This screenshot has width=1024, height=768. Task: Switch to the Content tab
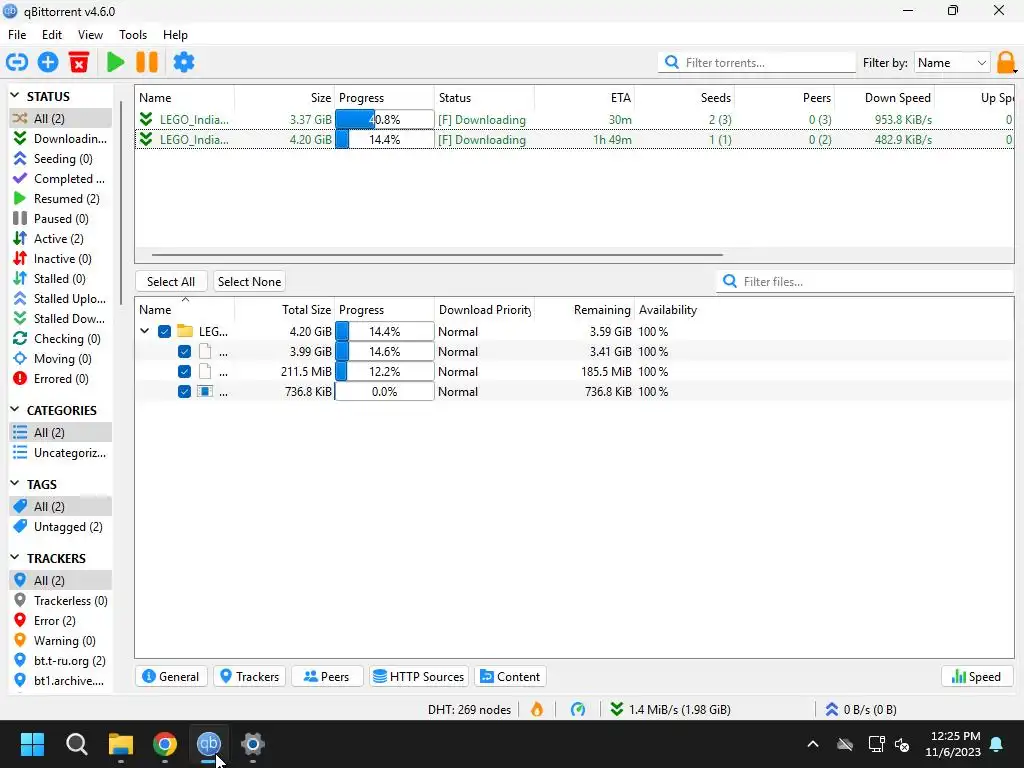[x=511, y=677]
